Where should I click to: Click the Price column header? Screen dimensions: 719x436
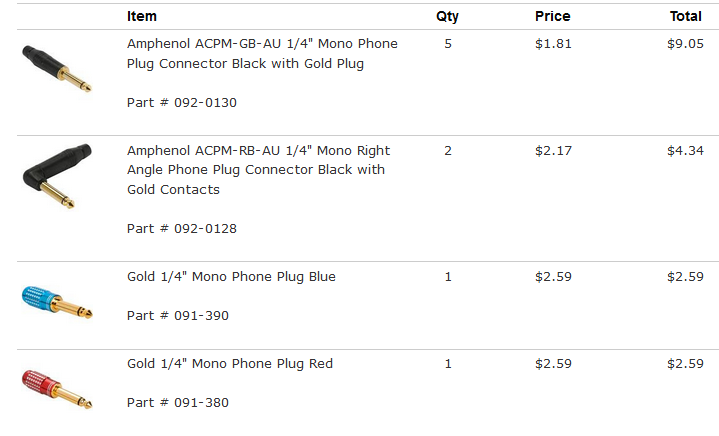[553, 16]
